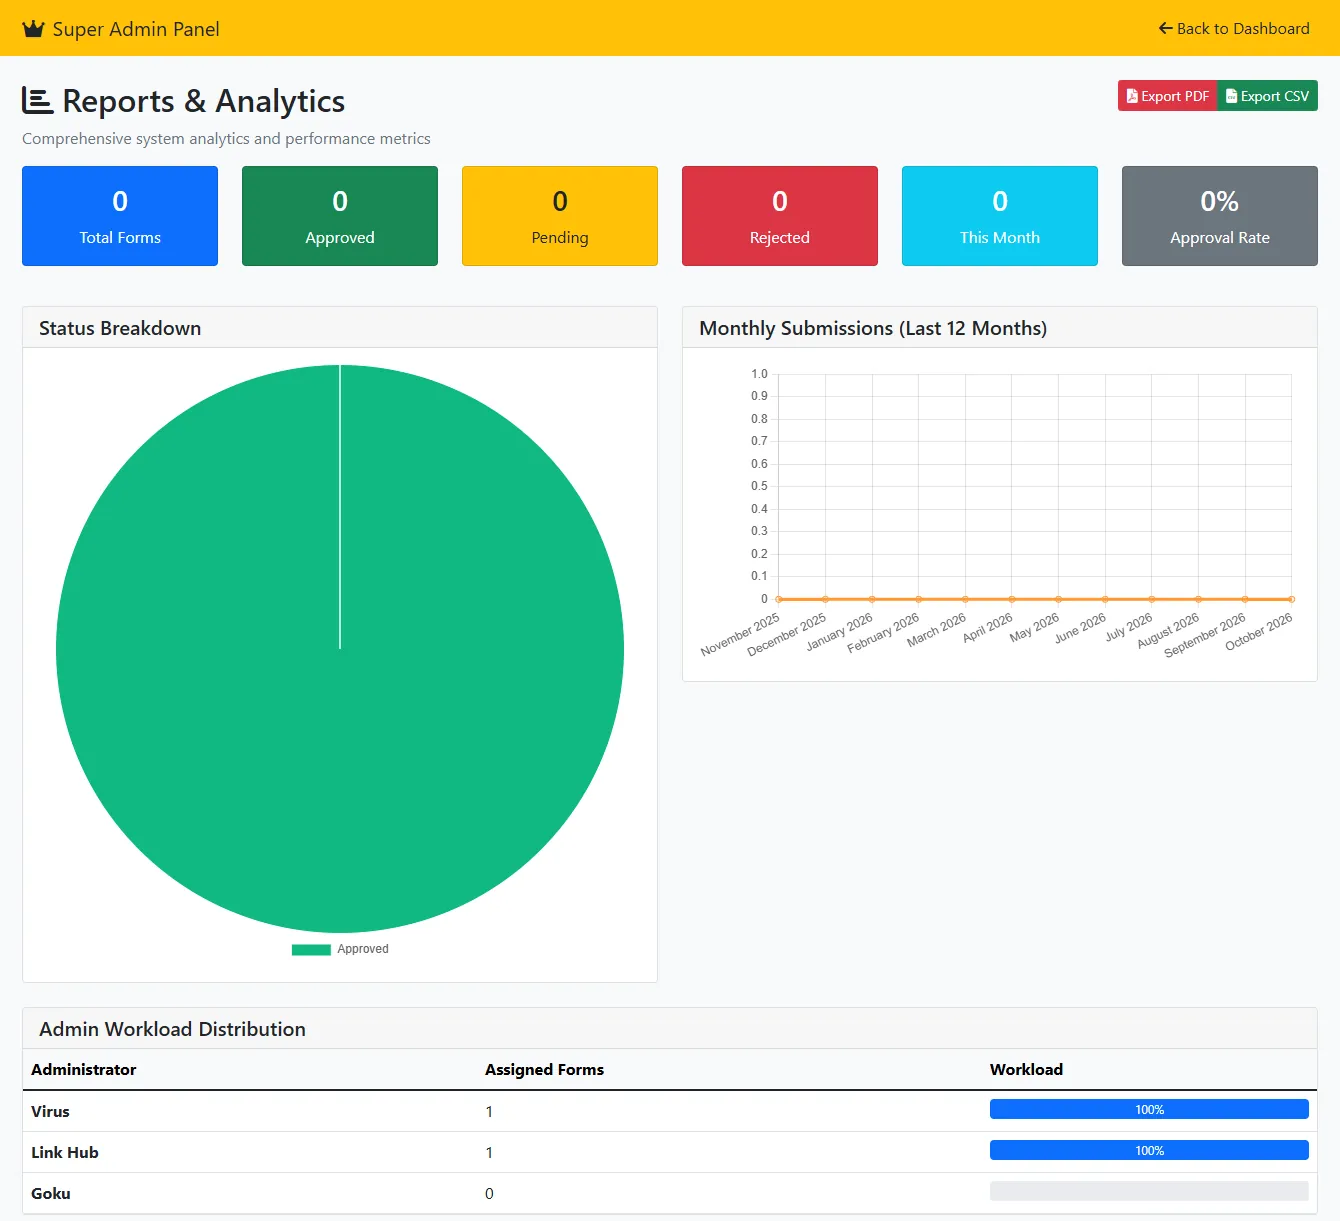Click the October 2026 axis label
Viewport: 1340px width, 1221px height.
1260,632
